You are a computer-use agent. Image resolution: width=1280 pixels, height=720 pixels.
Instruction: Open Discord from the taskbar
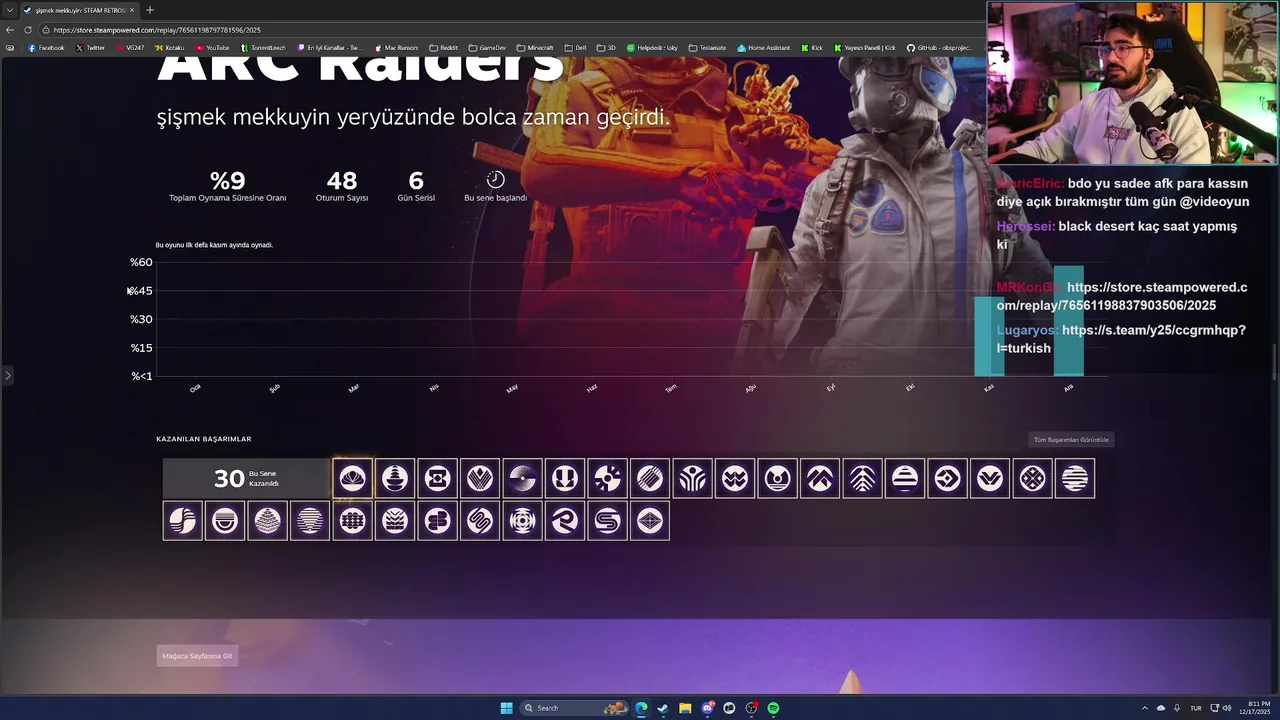click(x=707, y=708)
